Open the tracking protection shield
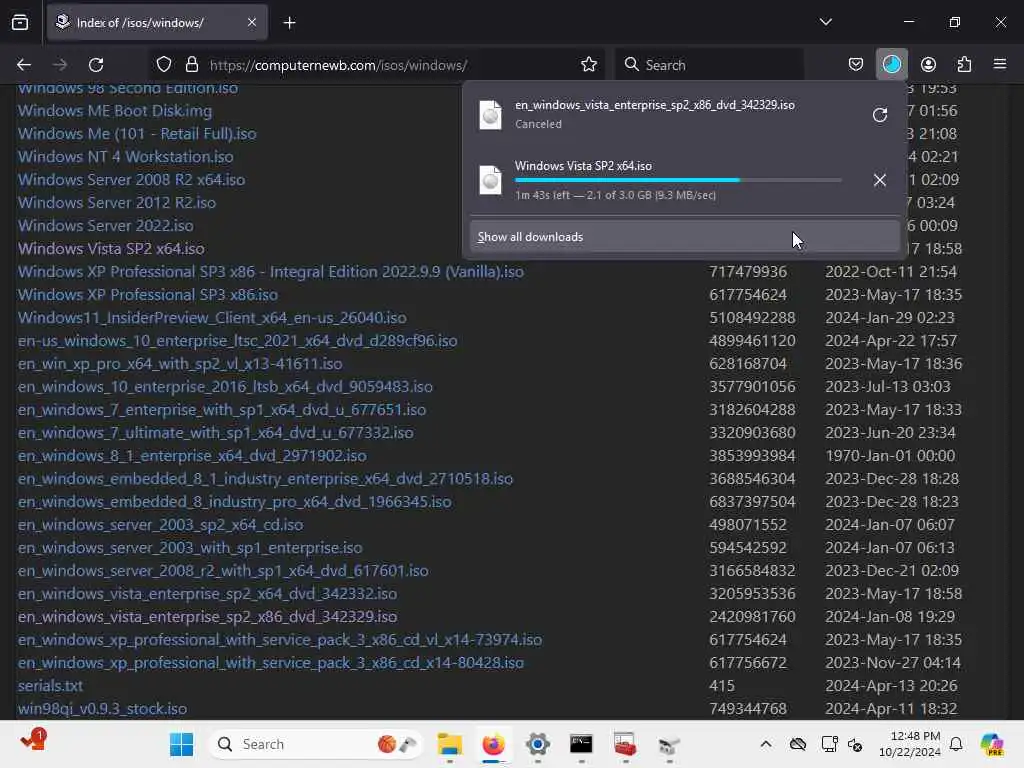 tap(164, 65)
